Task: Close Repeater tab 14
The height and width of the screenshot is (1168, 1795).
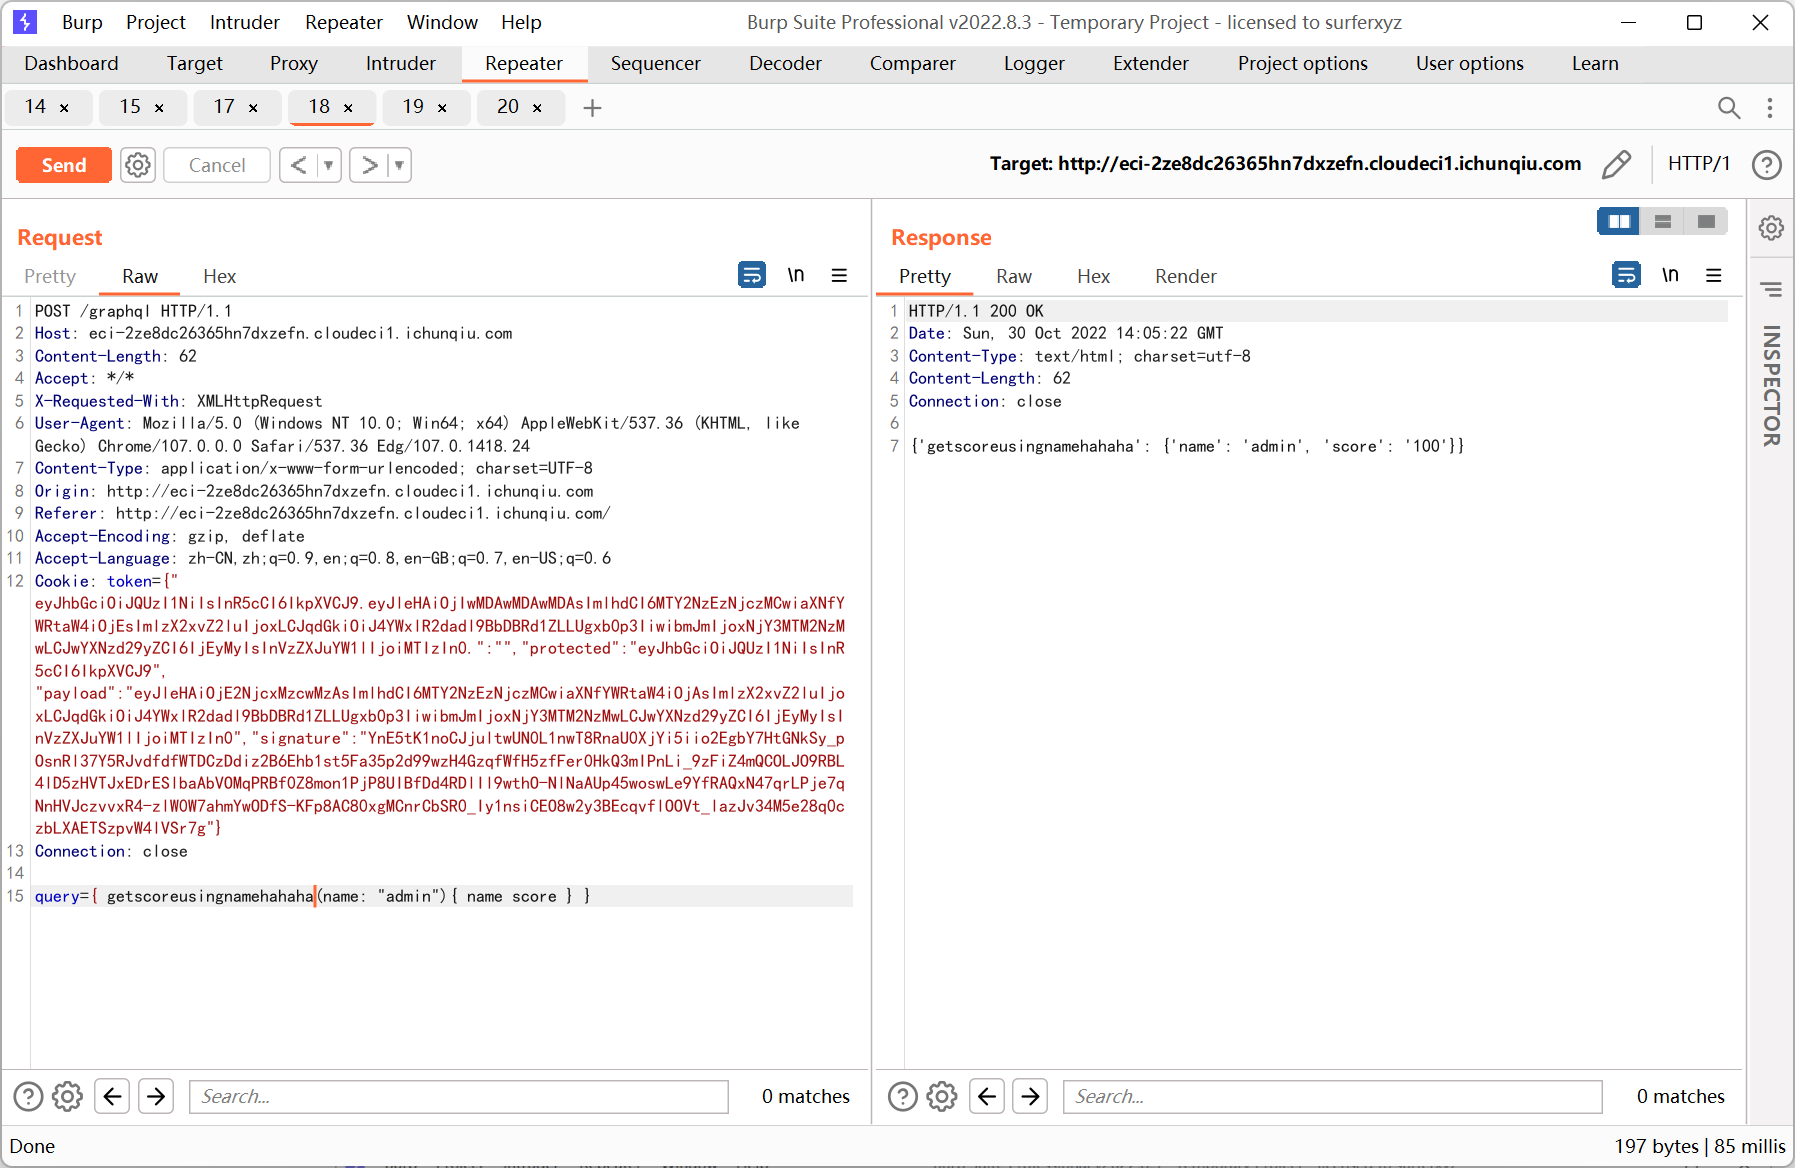Action: click(x=65, y=108)
